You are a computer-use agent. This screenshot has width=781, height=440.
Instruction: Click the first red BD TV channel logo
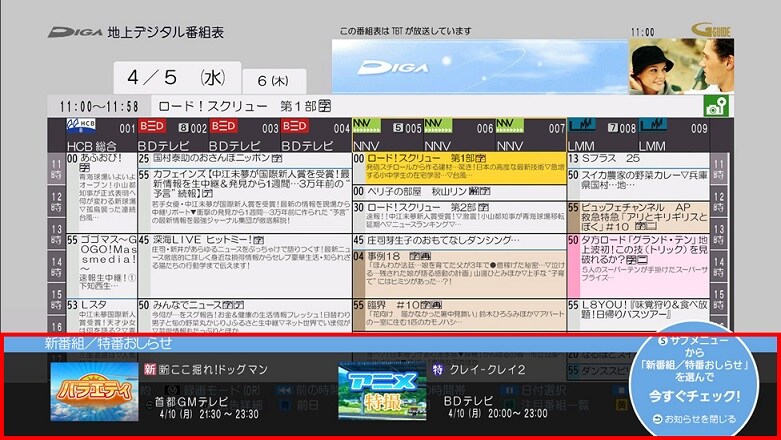pos(152,126)
